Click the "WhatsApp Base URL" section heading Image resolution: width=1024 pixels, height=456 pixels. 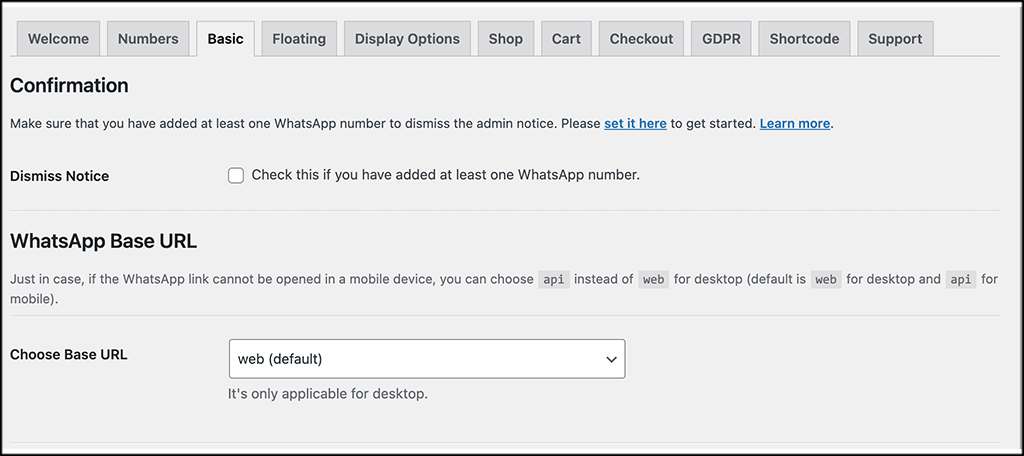coord(104,241)
